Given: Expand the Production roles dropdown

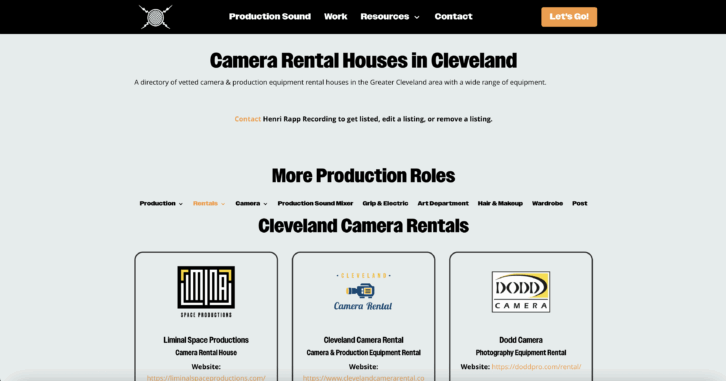Looking at the screenshot, I should coord(161,203).
